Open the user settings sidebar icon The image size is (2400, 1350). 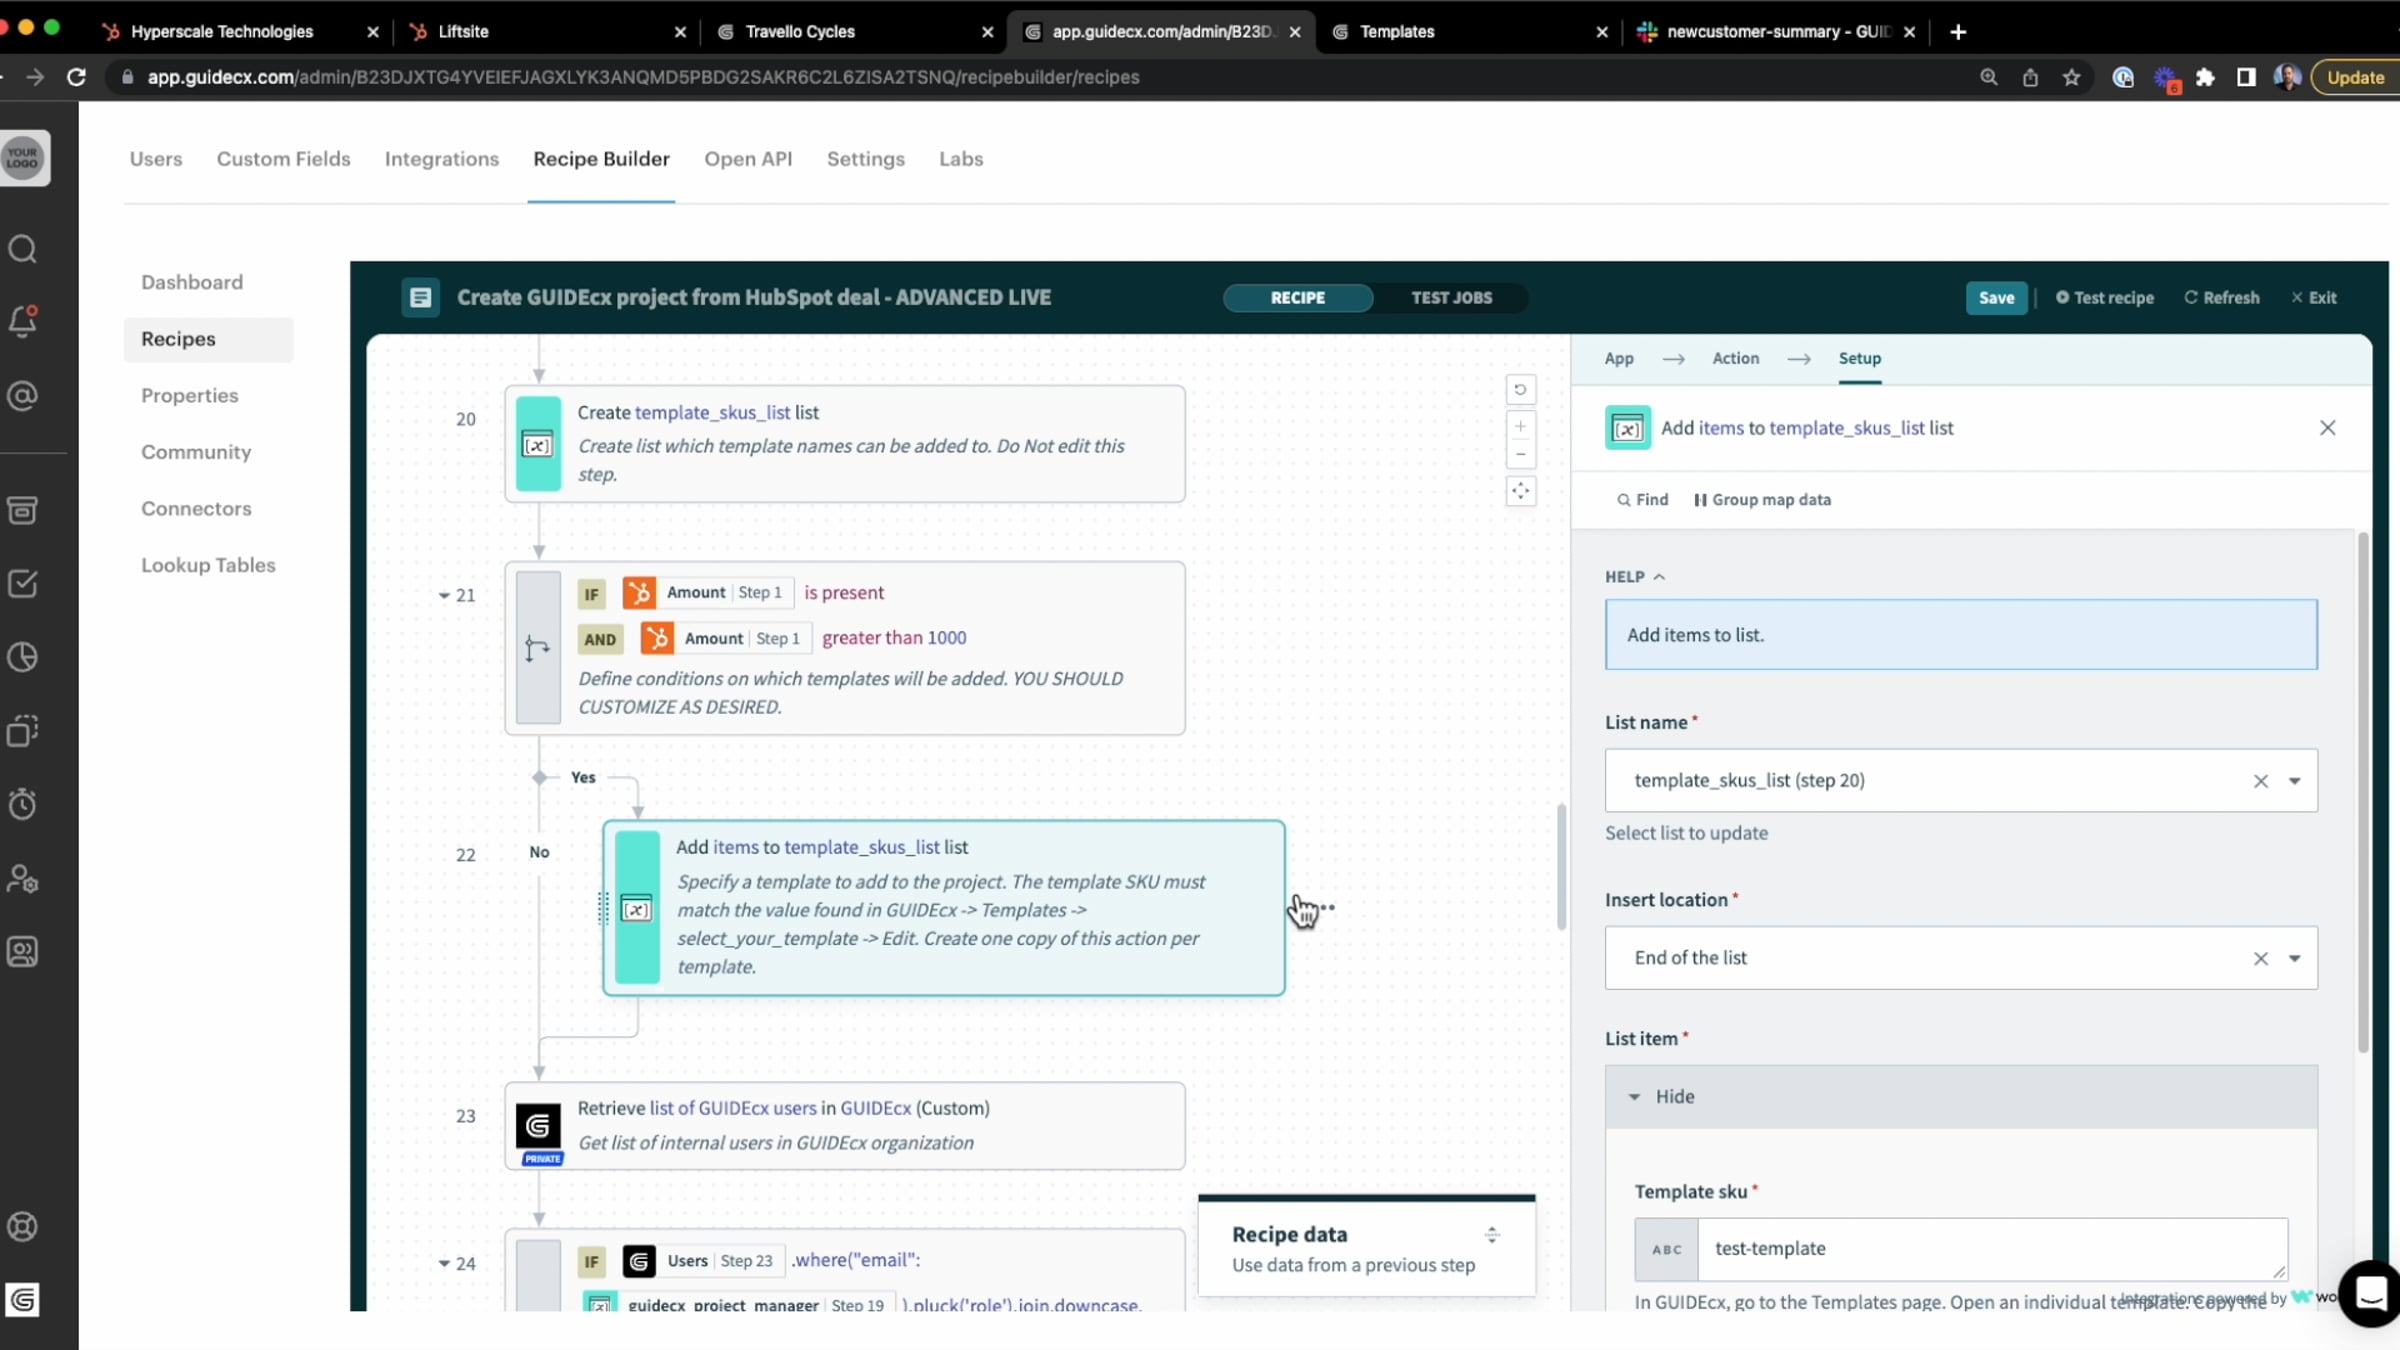[x=23, y=878]
